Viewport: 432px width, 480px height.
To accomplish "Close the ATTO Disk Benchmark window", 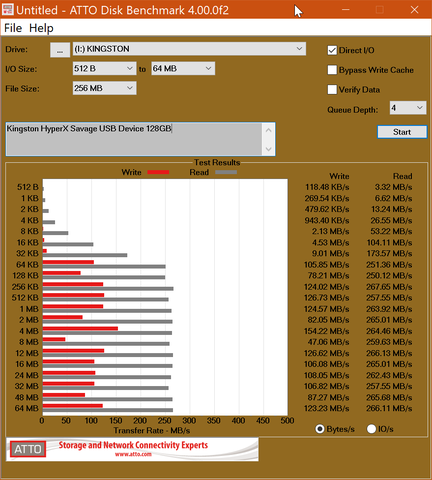I will click(414, 10).
